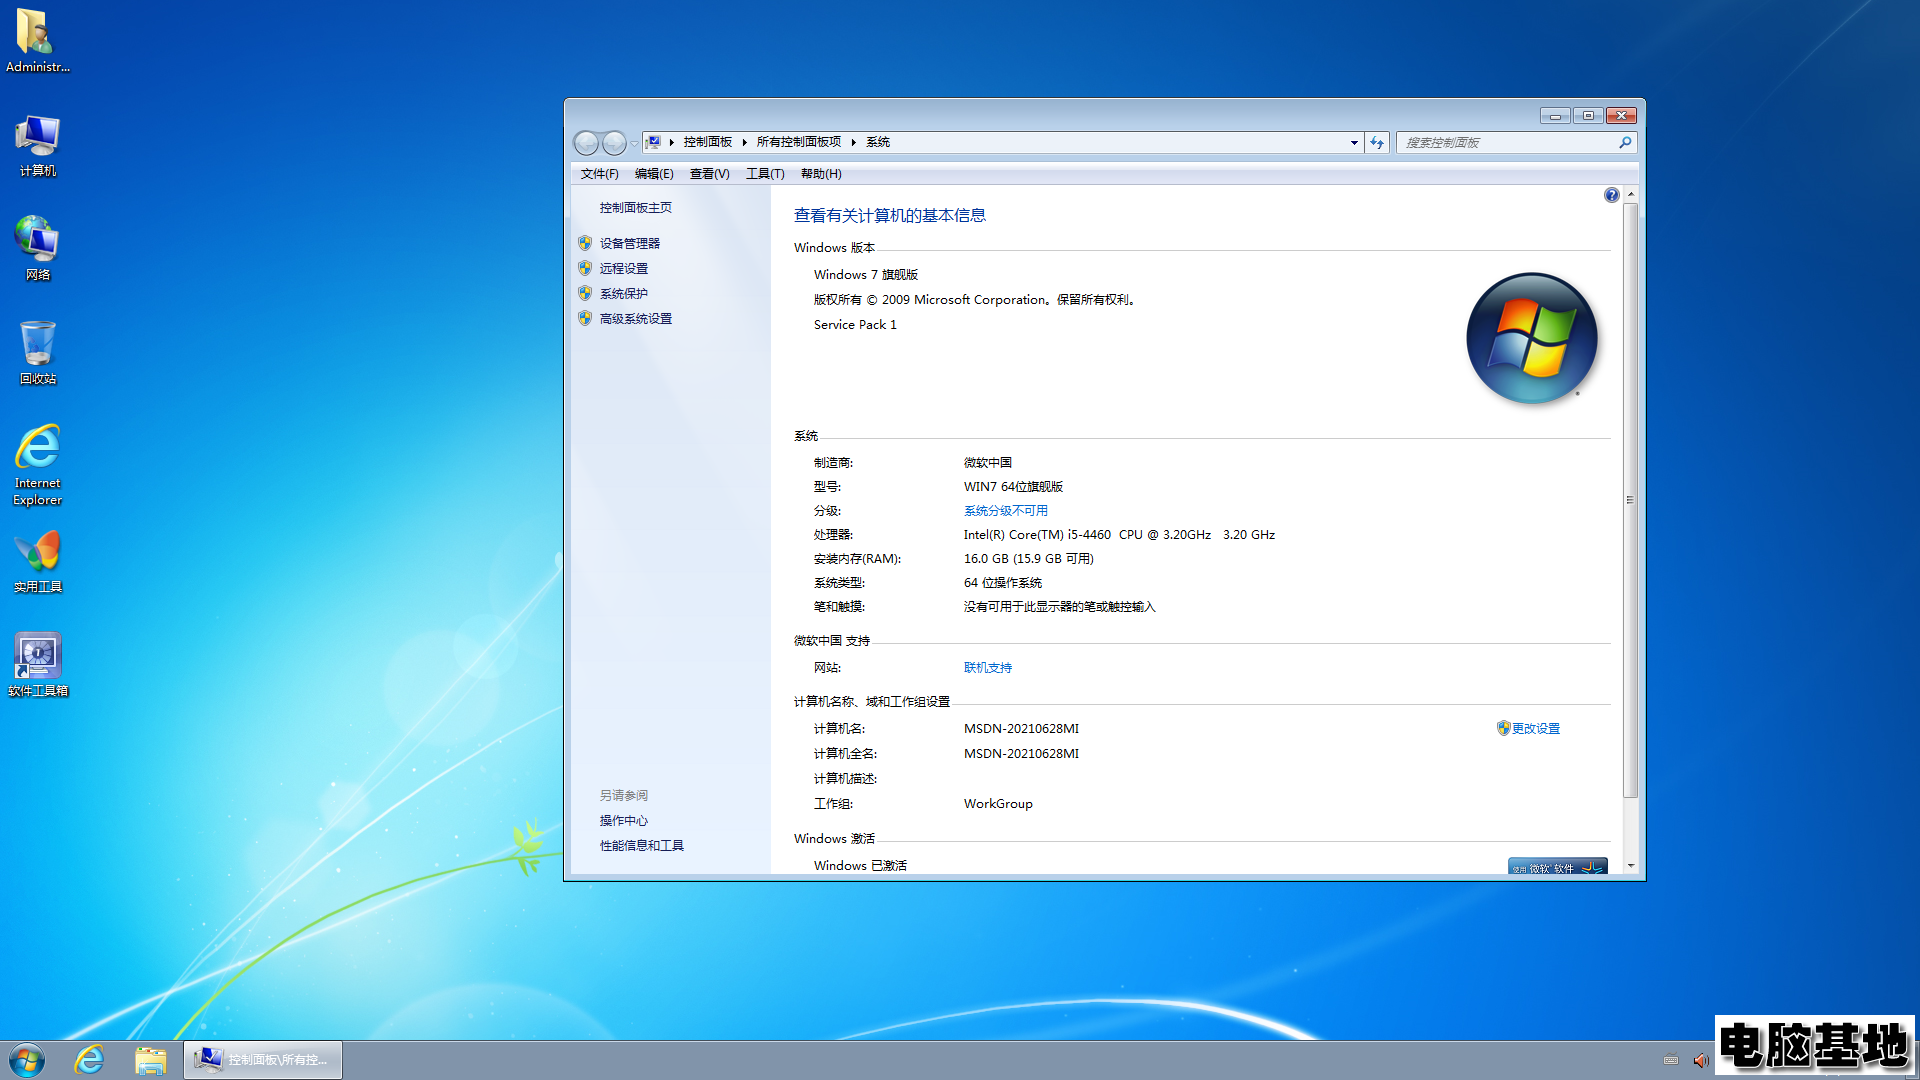Click the vertical scrollbar thumb
Viewport: 1920px width, 1080px height.
coord(1630,500)
